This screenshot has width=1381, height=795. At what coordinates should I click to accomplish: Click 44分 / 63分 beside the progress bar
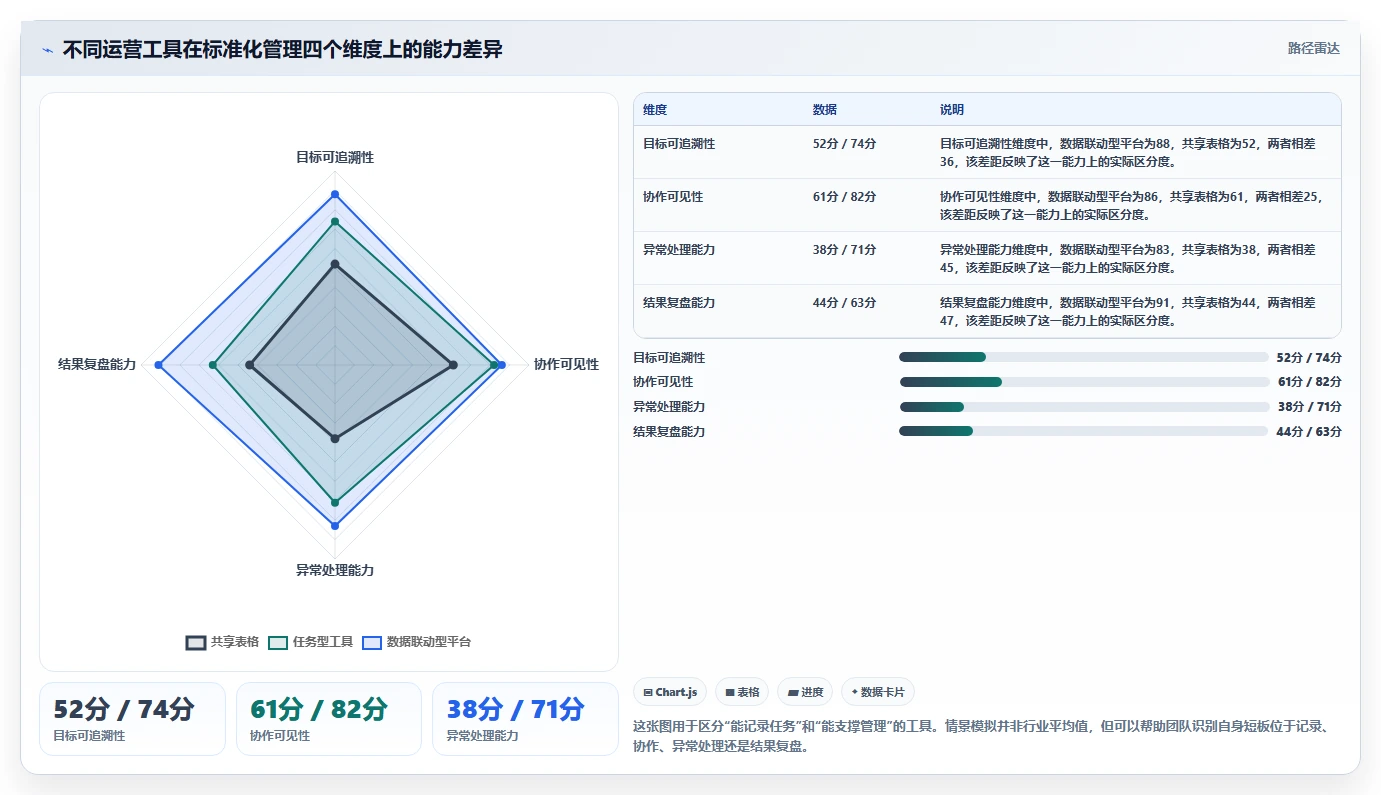pos(1309,432)
